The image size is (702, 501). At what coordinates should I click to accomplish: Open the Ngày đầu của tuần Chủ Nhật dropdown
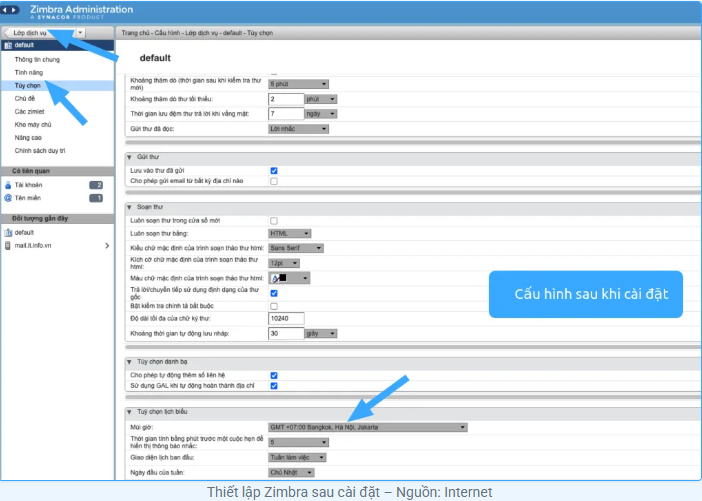tap(291, 472)
